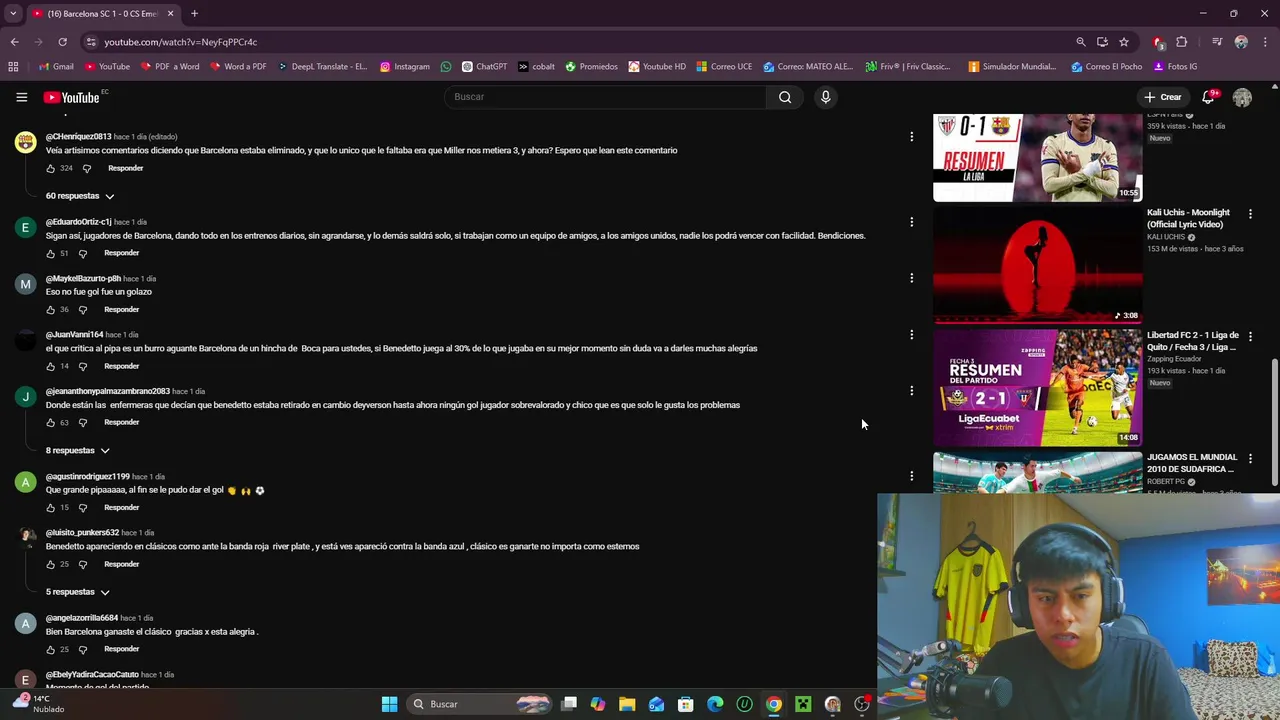
Task: Open the Instagram bookmark
Action: click(405, 67)
